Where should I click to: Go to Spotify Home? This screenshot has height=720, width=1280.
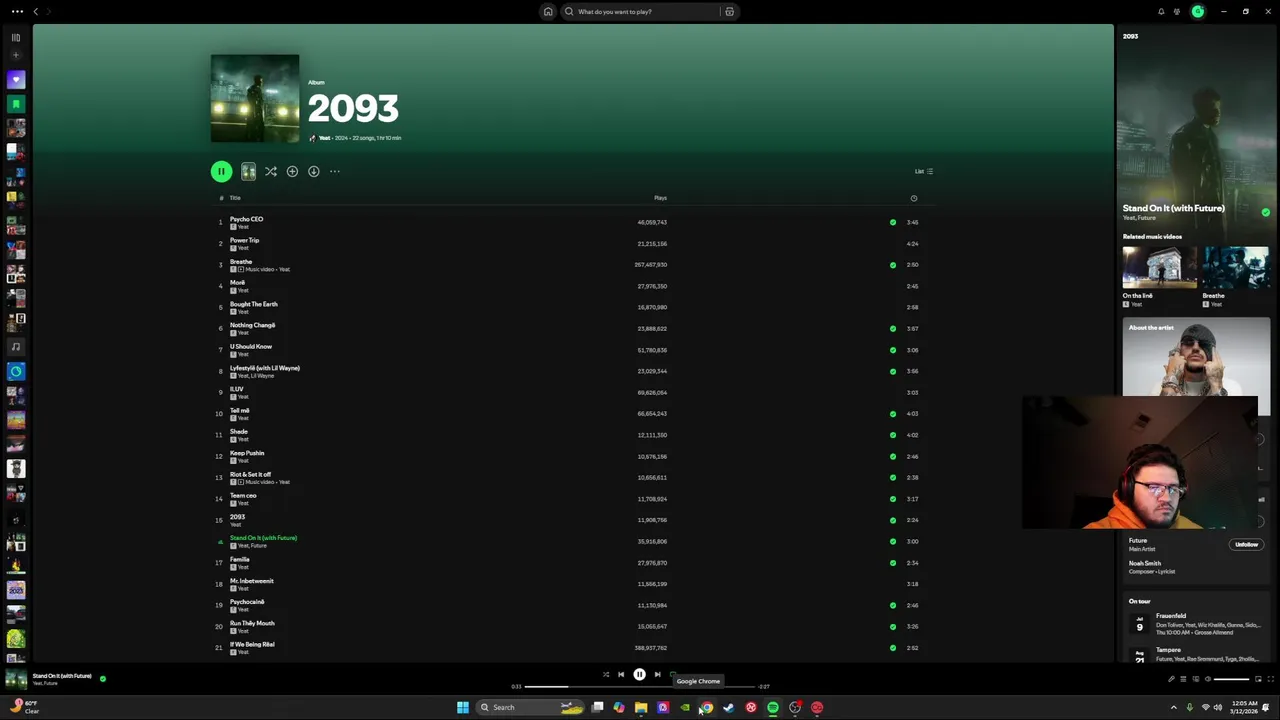(548, 11)
